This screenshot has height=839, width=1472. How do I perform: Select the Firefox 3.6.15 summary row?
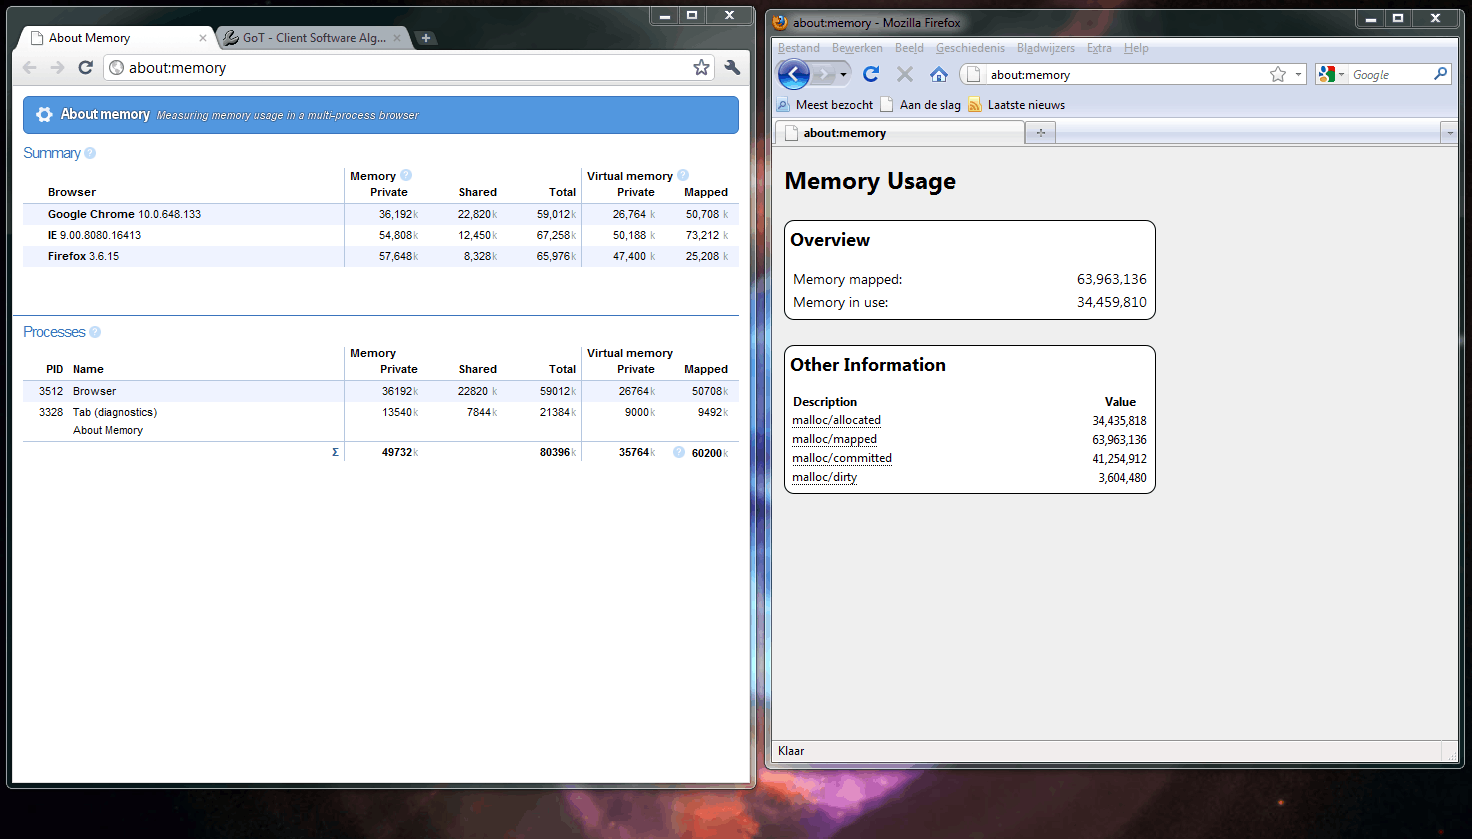coord(381,256)
